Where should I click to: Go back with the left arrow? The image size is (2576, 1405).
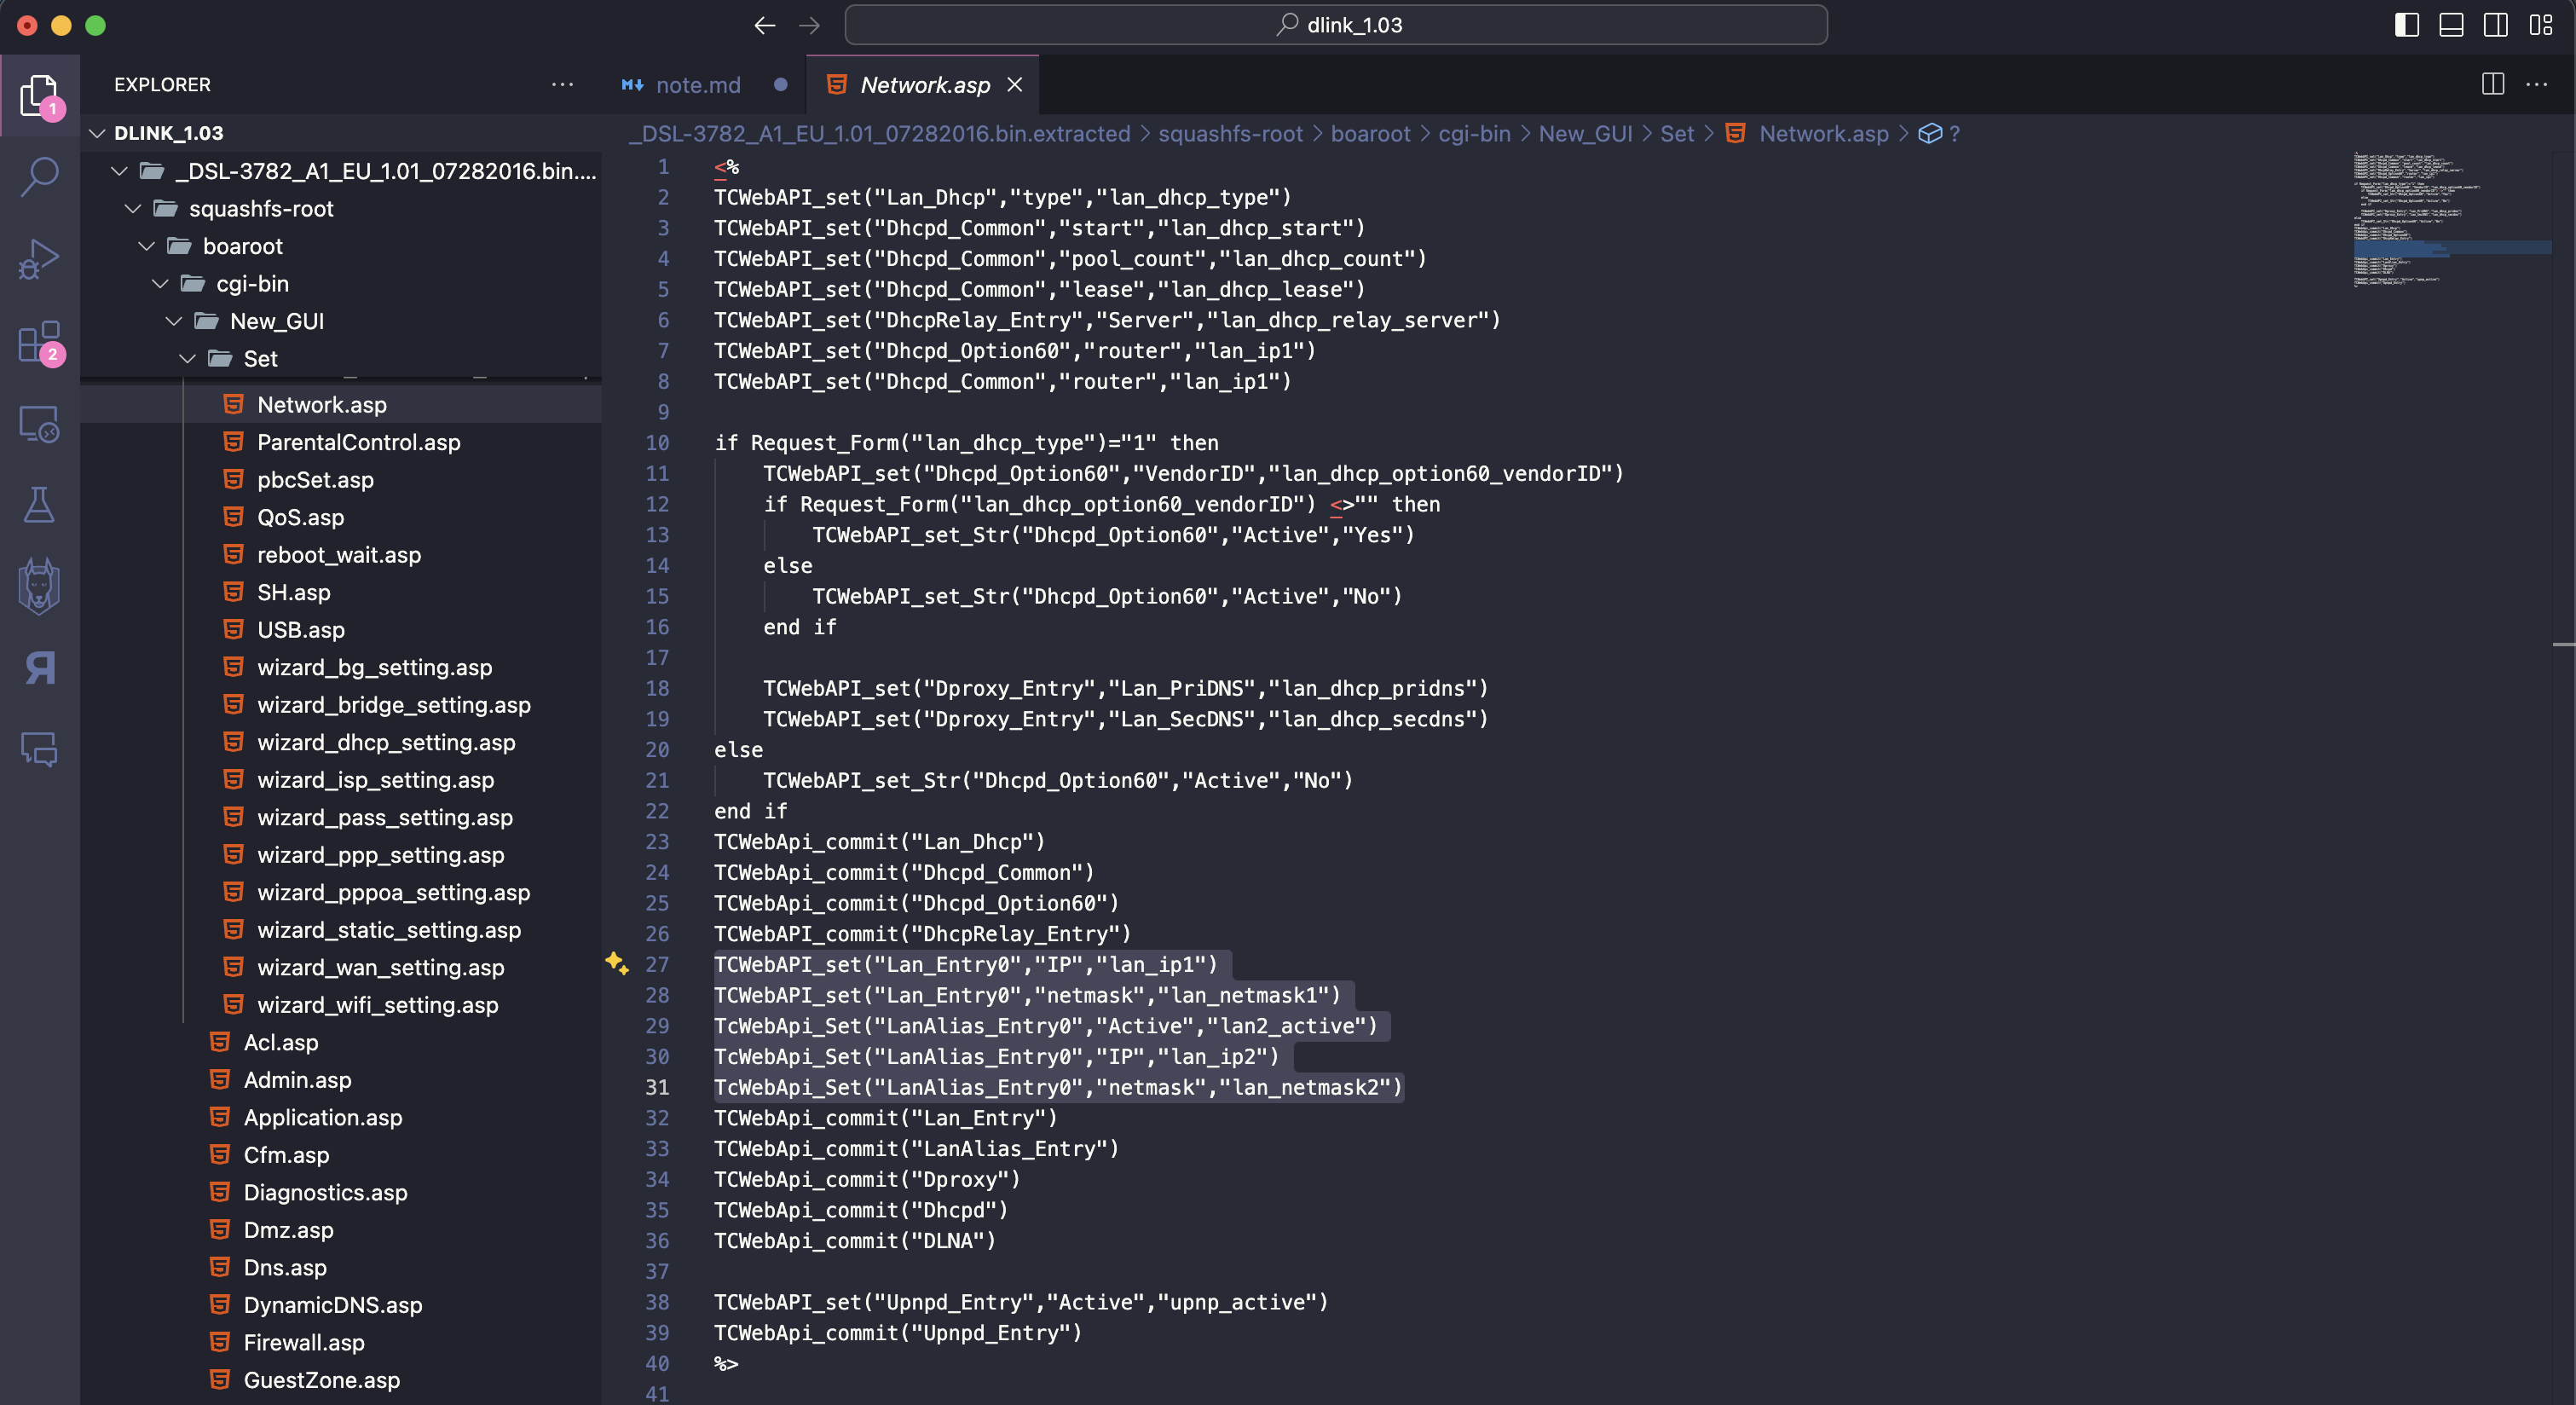click(765, 25)
